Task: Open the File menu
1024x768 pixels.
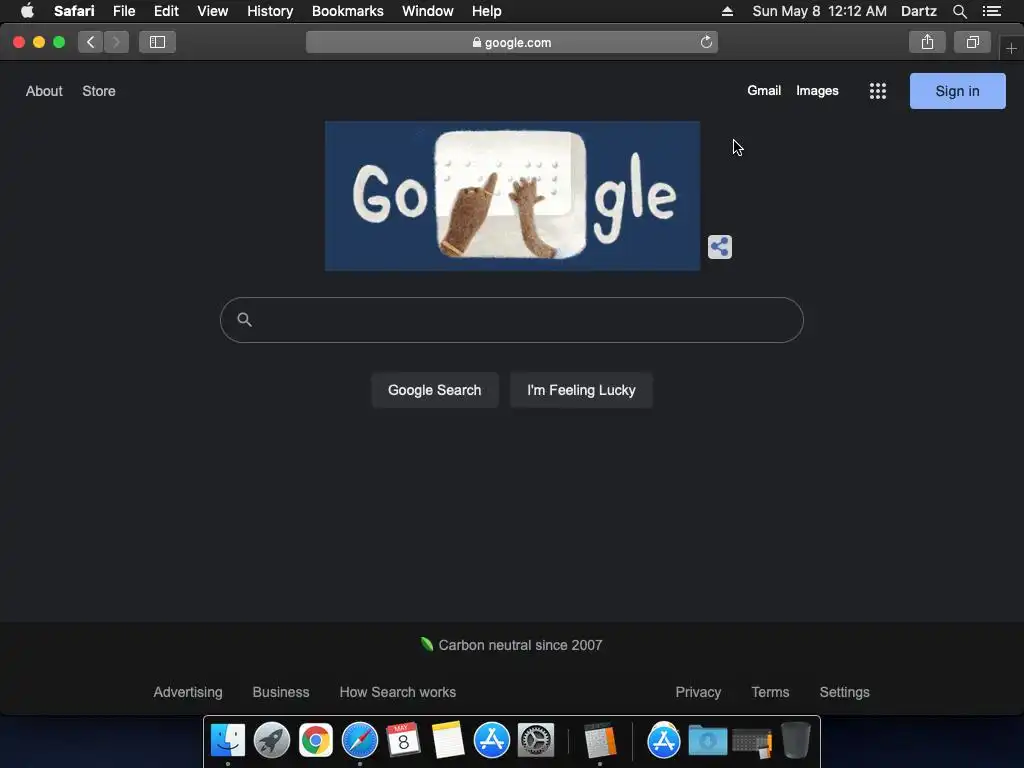Action: pyautogui.click(x=124, y=11)
